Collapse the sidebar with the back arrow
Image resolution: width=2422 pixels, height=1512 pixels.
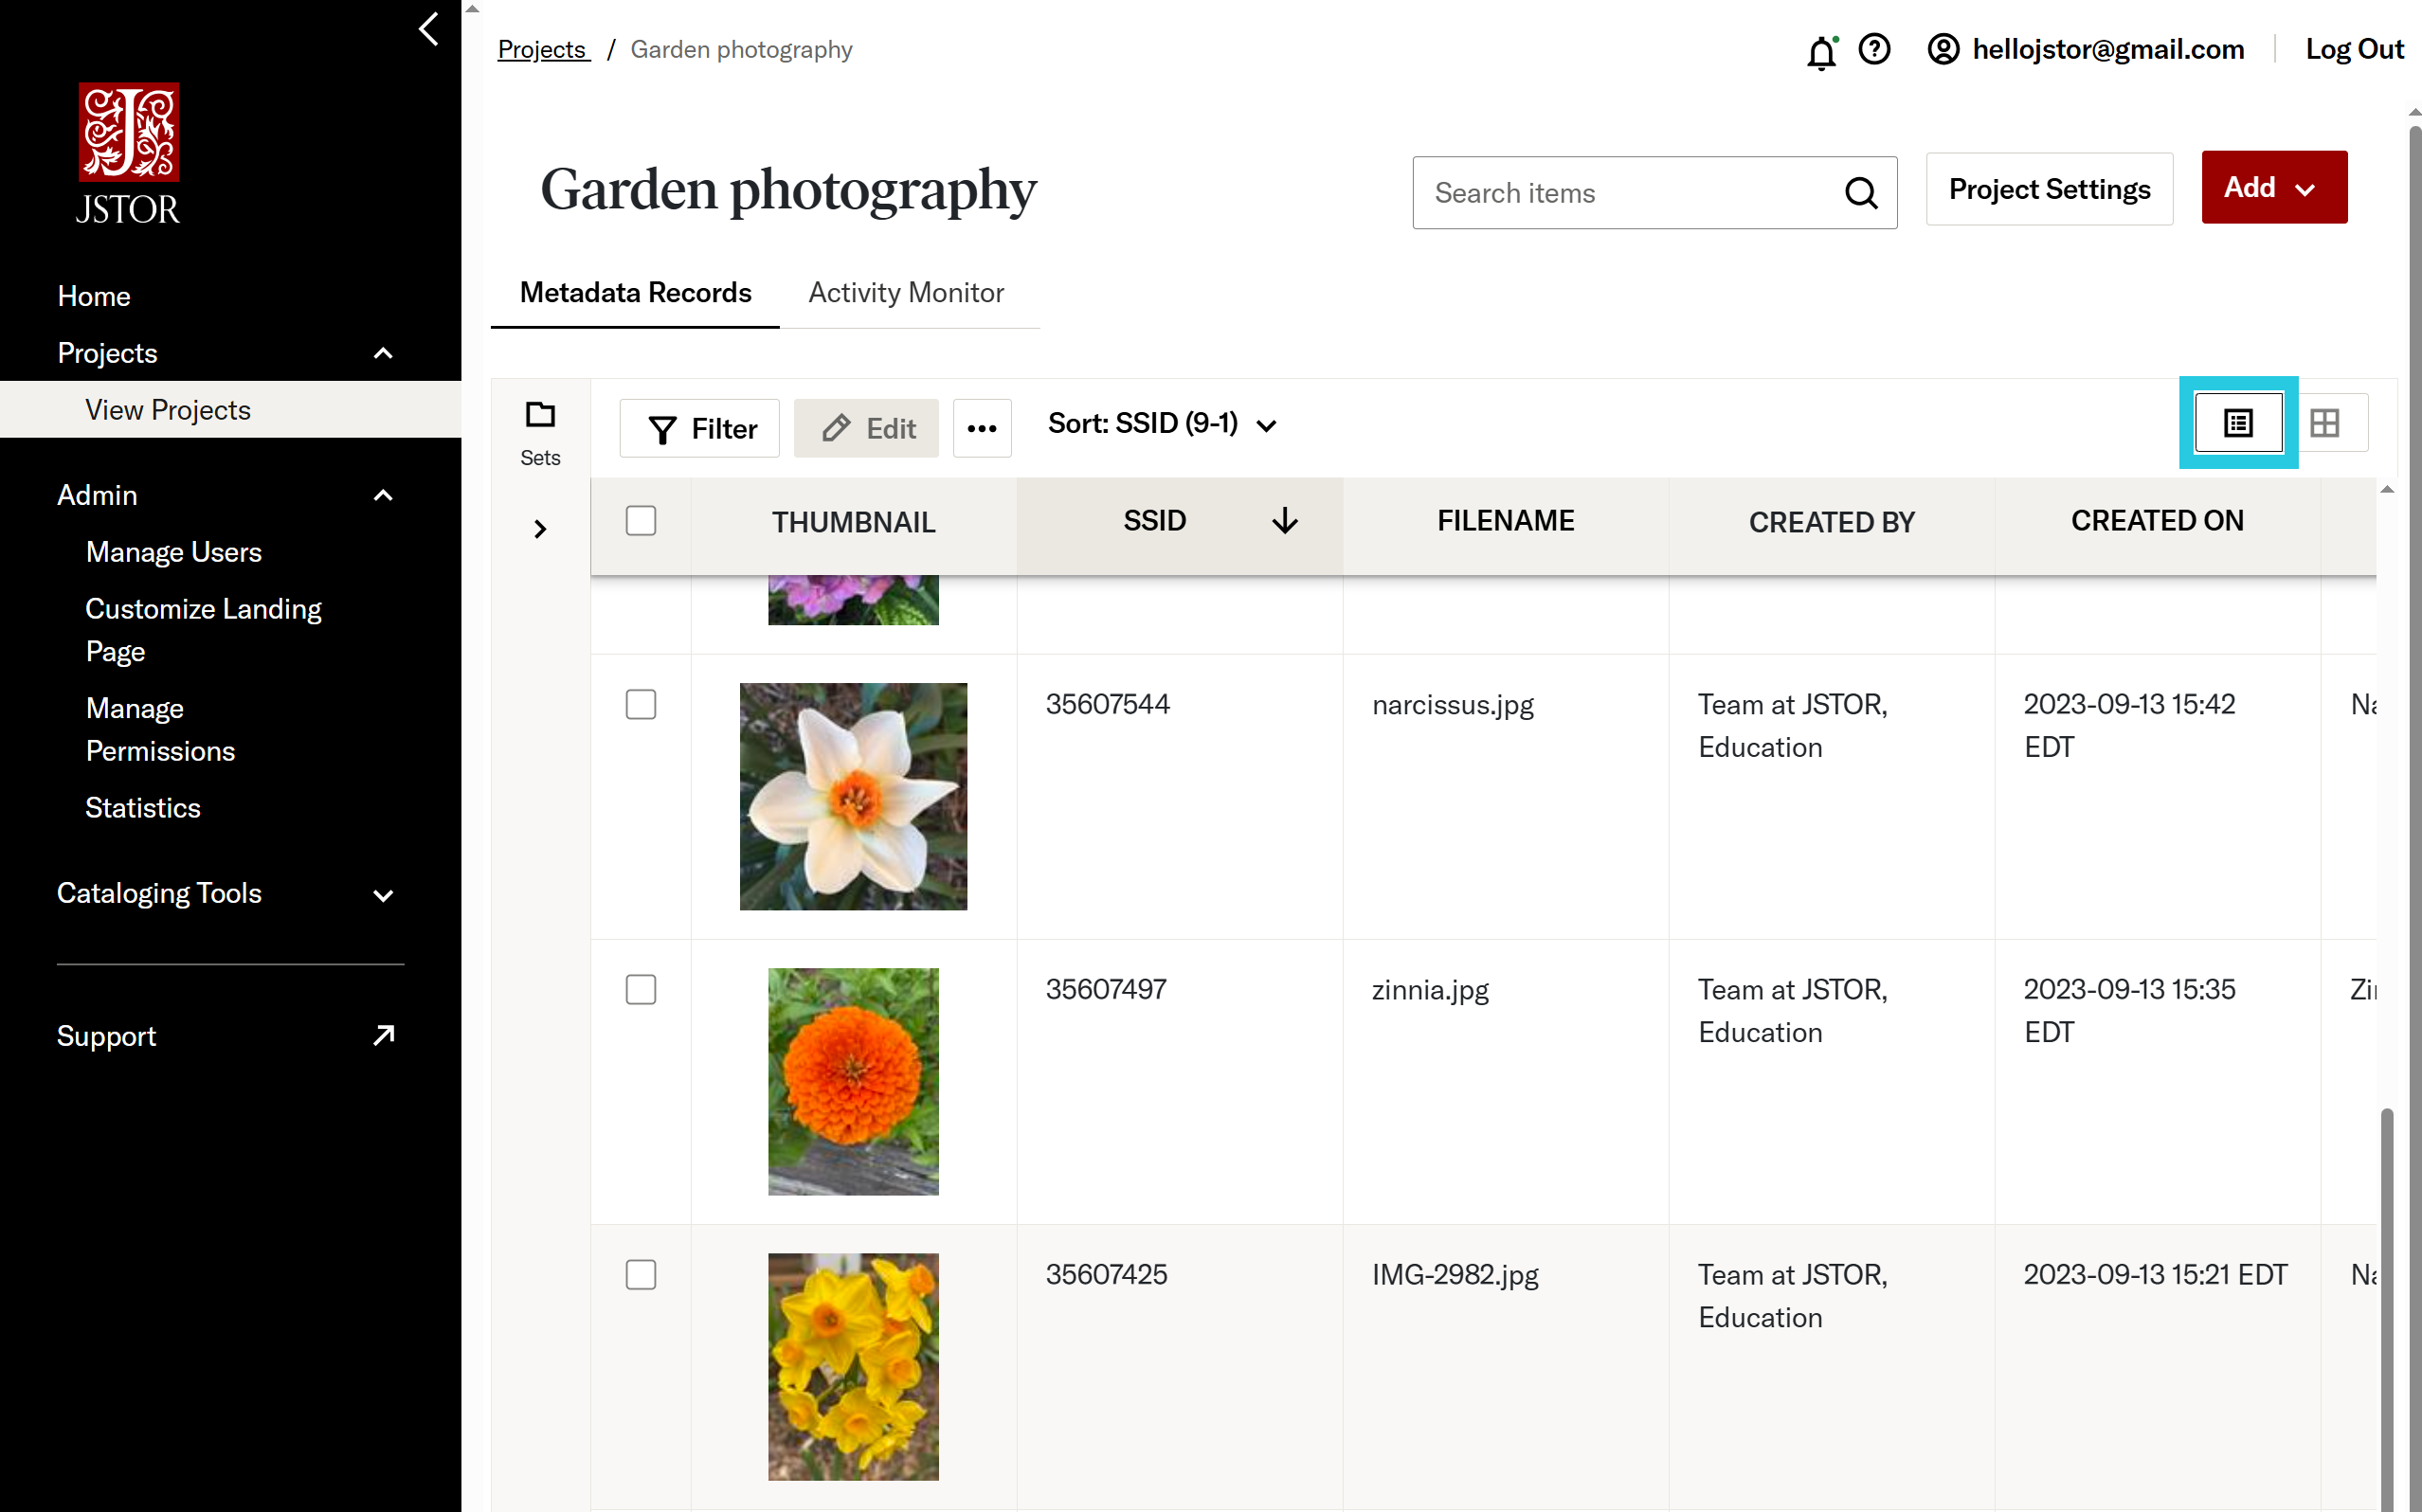click(429, 28)
